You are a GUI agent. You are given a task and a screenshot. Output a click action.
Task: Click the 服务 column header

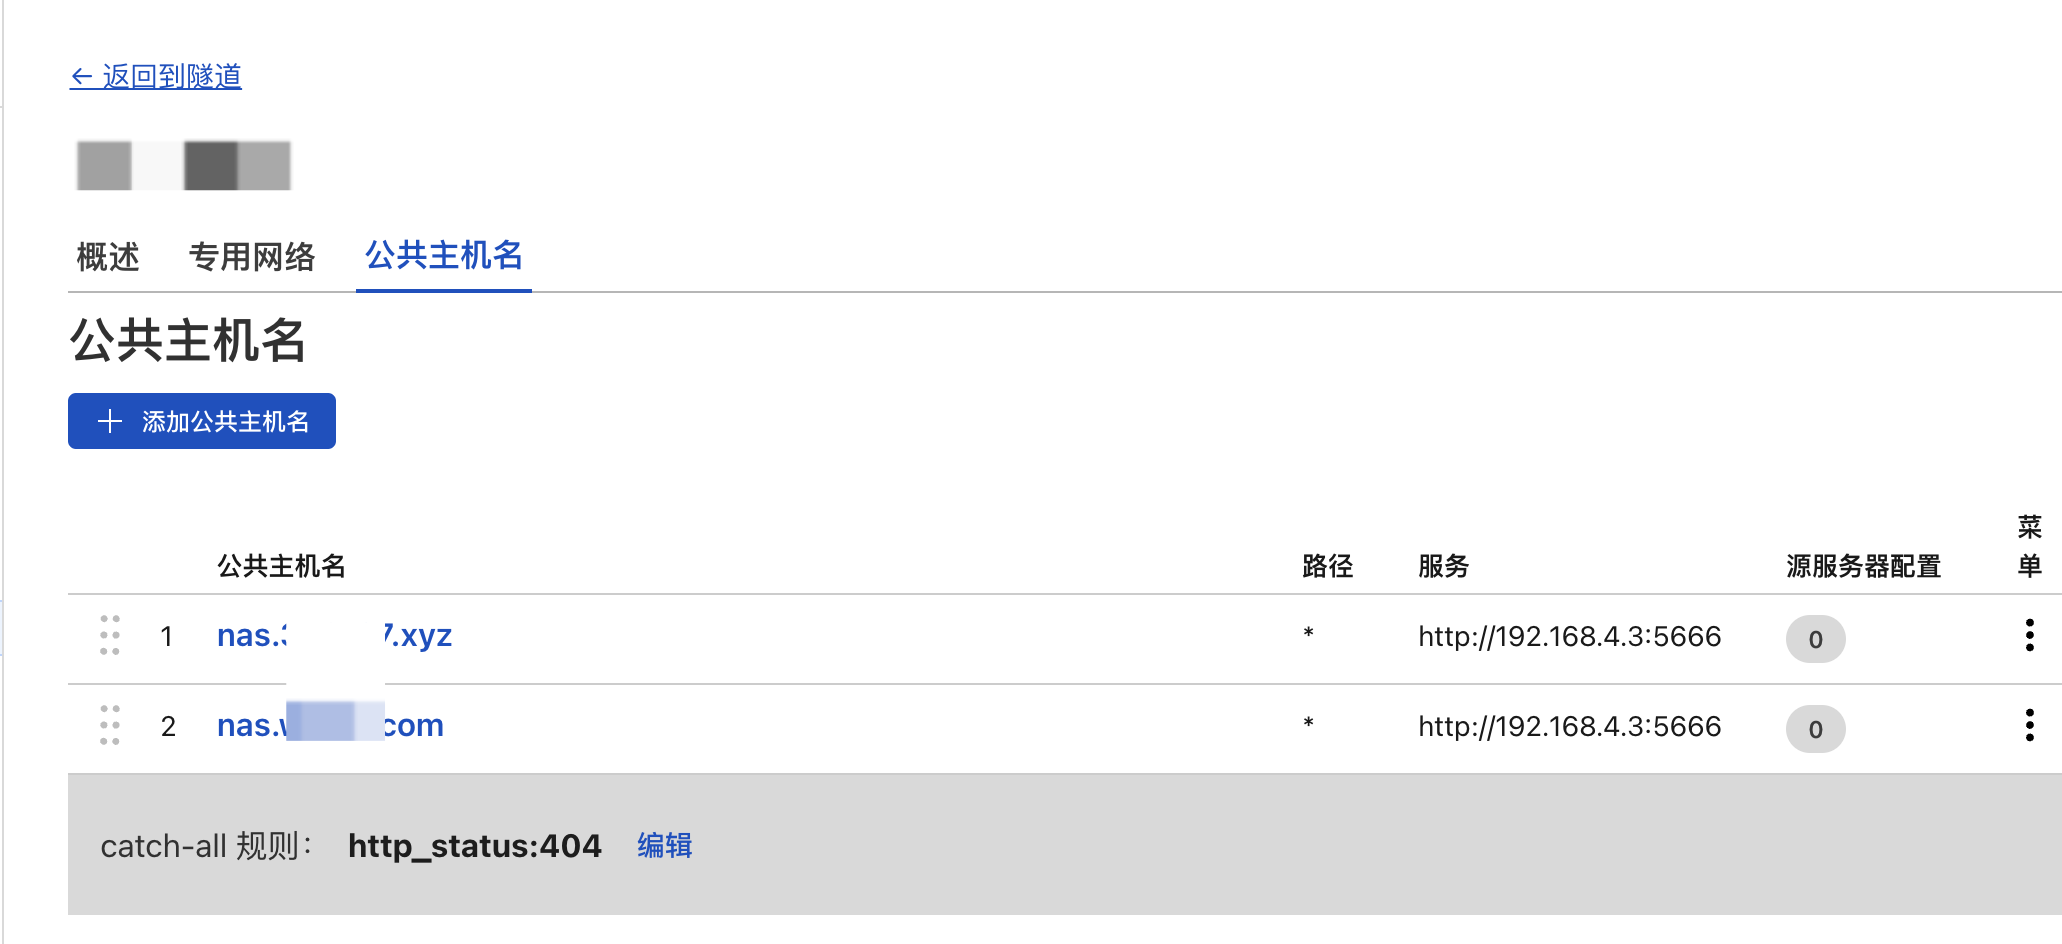(1443, 566)
